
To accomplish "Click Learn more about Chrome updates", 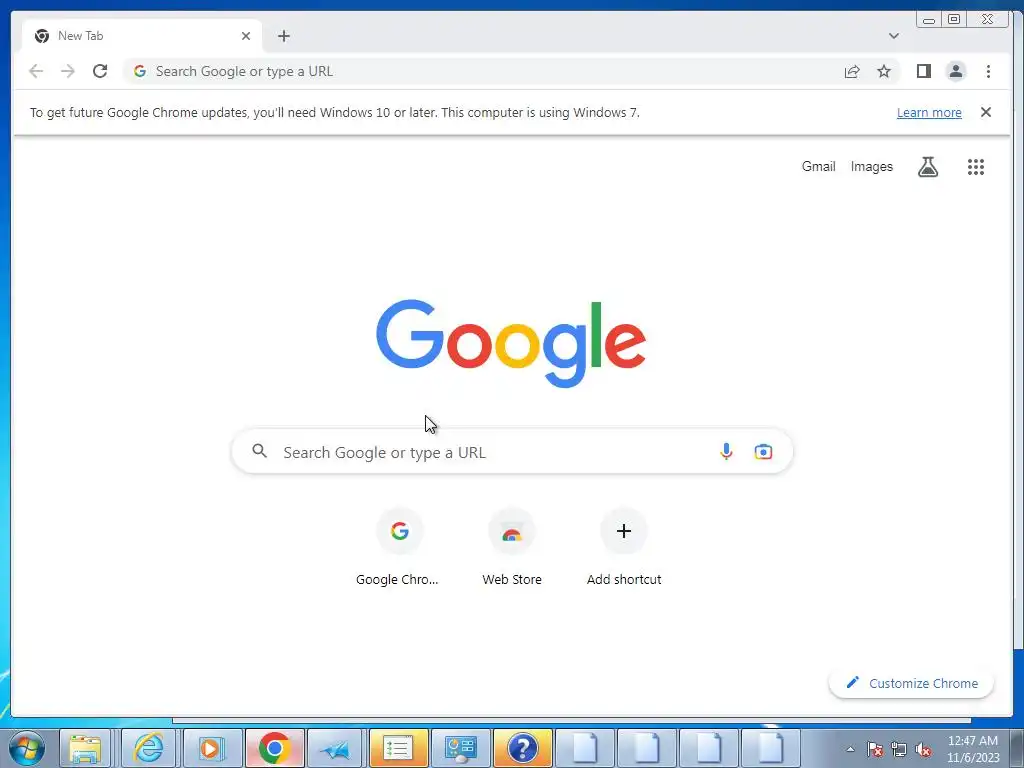I will (x=929, y=112).
